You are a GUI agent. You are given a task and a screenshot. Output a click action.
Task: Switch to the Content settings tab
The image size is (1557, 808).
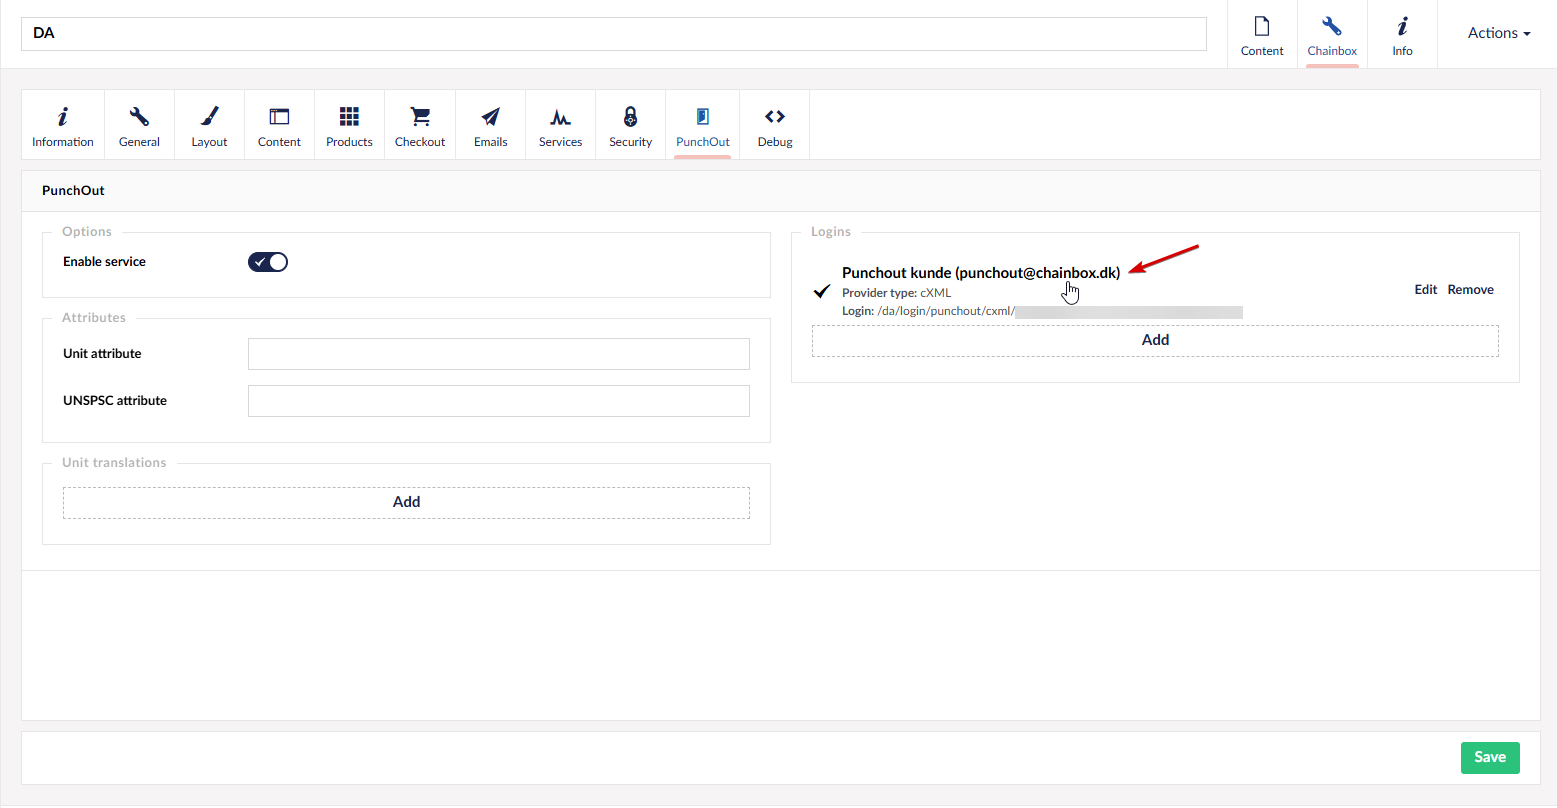tap(279, 125)
